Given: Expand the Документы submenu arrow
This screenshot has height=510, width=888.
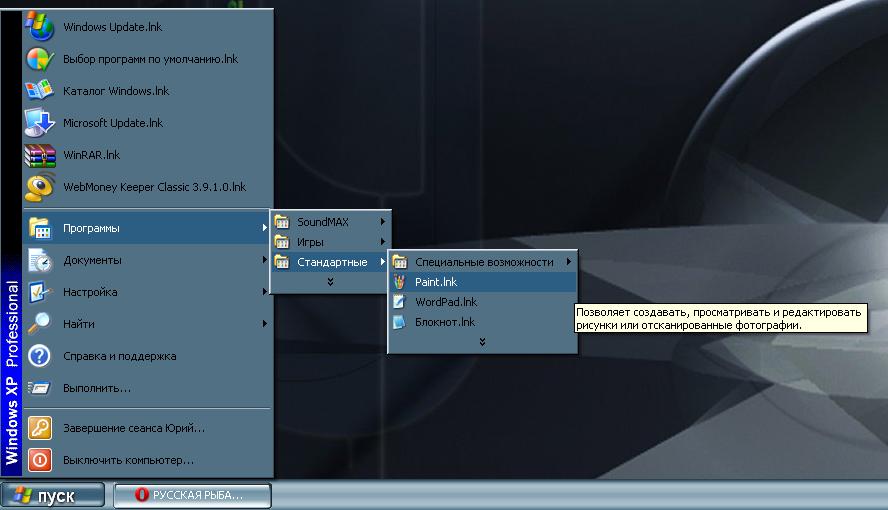Looking at the screenshot, I should [x=264, y=260].
